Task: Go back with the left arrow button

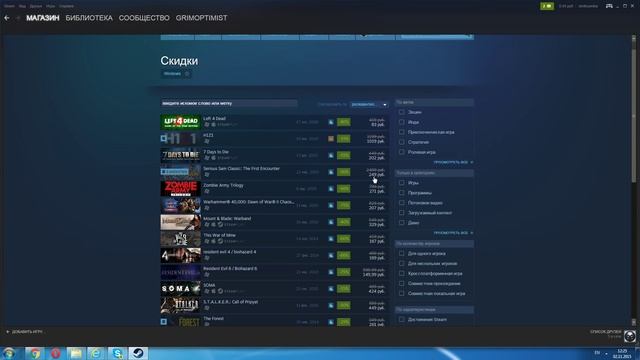Action: (7, 18)
